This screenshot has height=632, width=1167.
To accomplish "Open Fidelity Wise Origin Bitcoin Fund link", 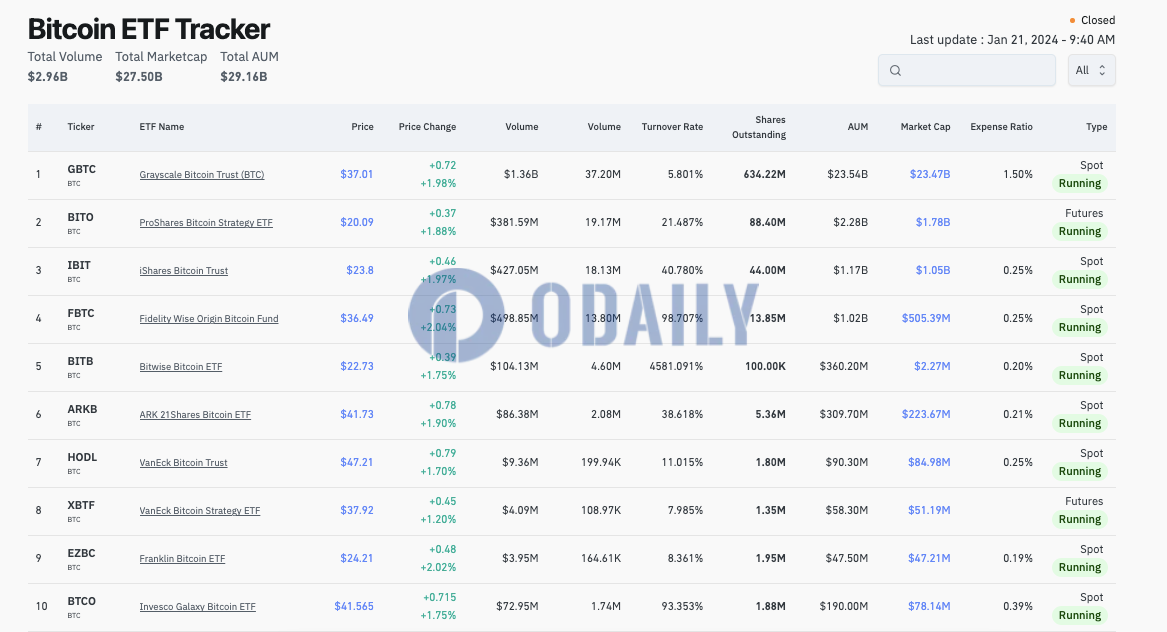I will pos(209,319).
